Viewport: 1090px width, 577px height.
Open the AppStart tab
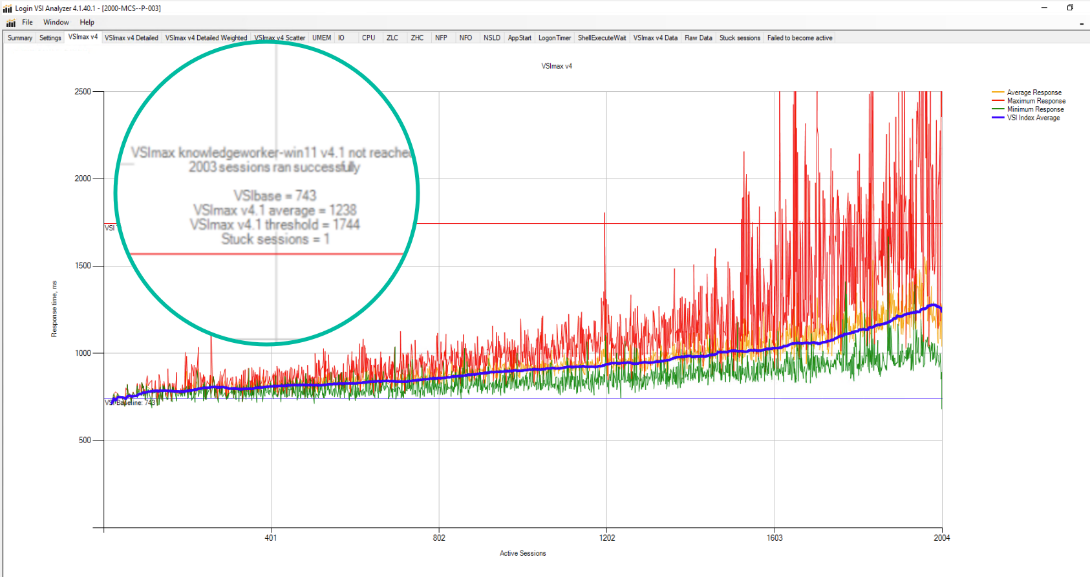[x=519, y=38]
